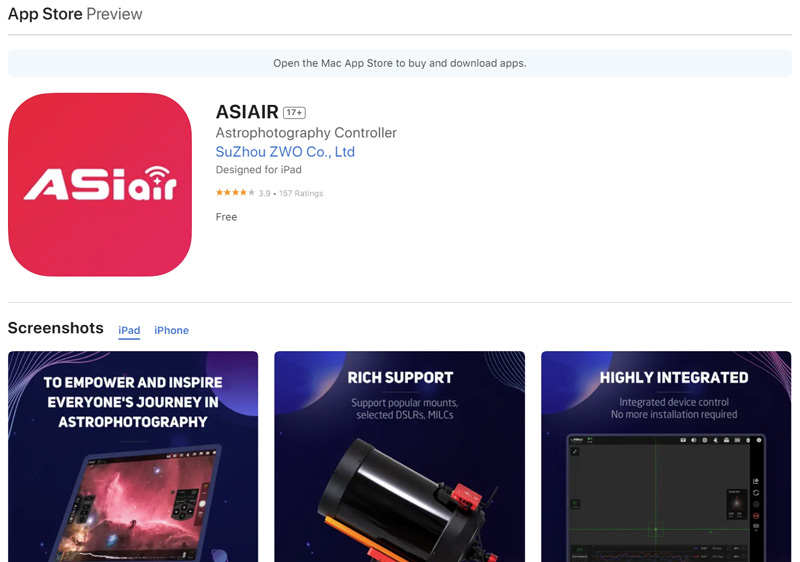
Task: Click the ASIAIR app title heading
Action: pyautogui.click(x=247, y=112)
